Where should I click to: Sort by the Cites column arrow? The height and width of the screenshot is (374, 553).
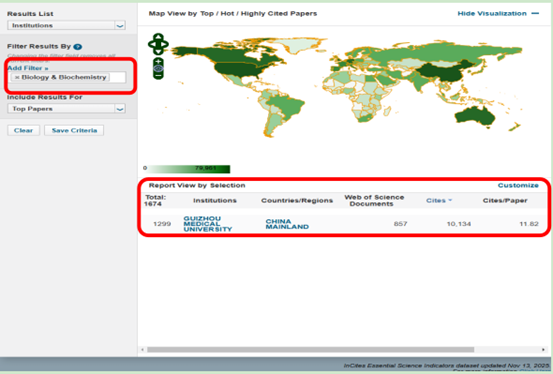(450, 200)
